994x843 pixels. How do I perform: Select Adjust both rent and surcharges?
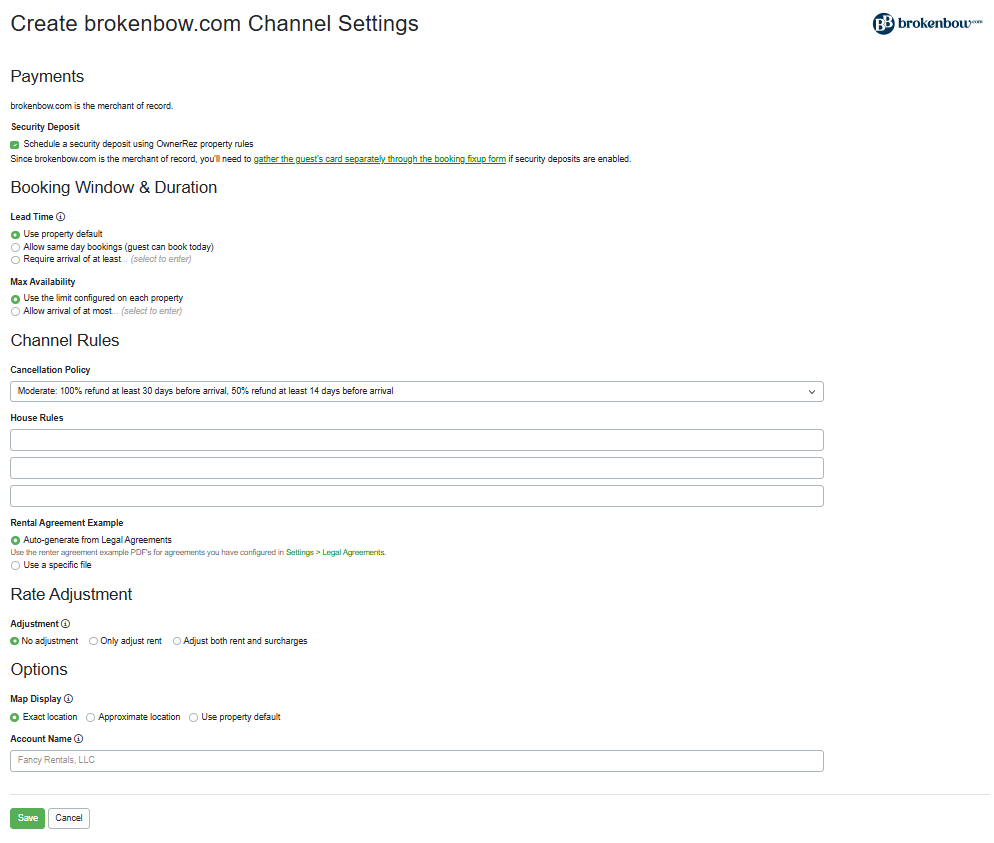tap(177, 641)
